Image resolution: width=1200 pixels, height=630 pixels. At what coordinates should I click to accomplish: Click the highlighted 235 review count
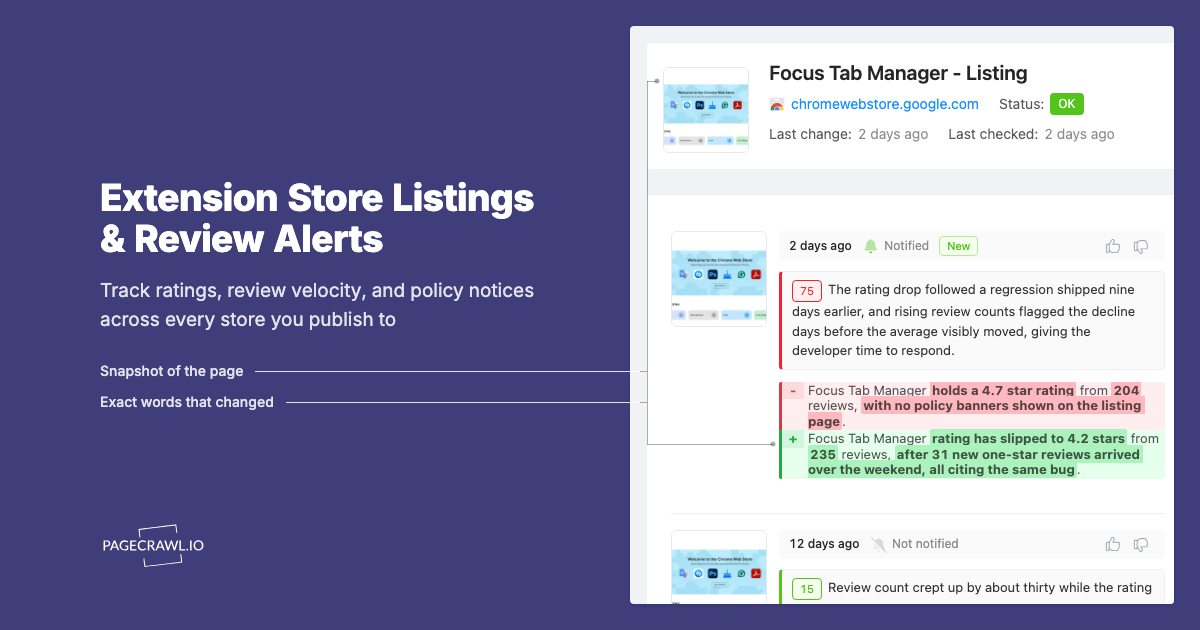pyautogui.click(x=823, y=454)
